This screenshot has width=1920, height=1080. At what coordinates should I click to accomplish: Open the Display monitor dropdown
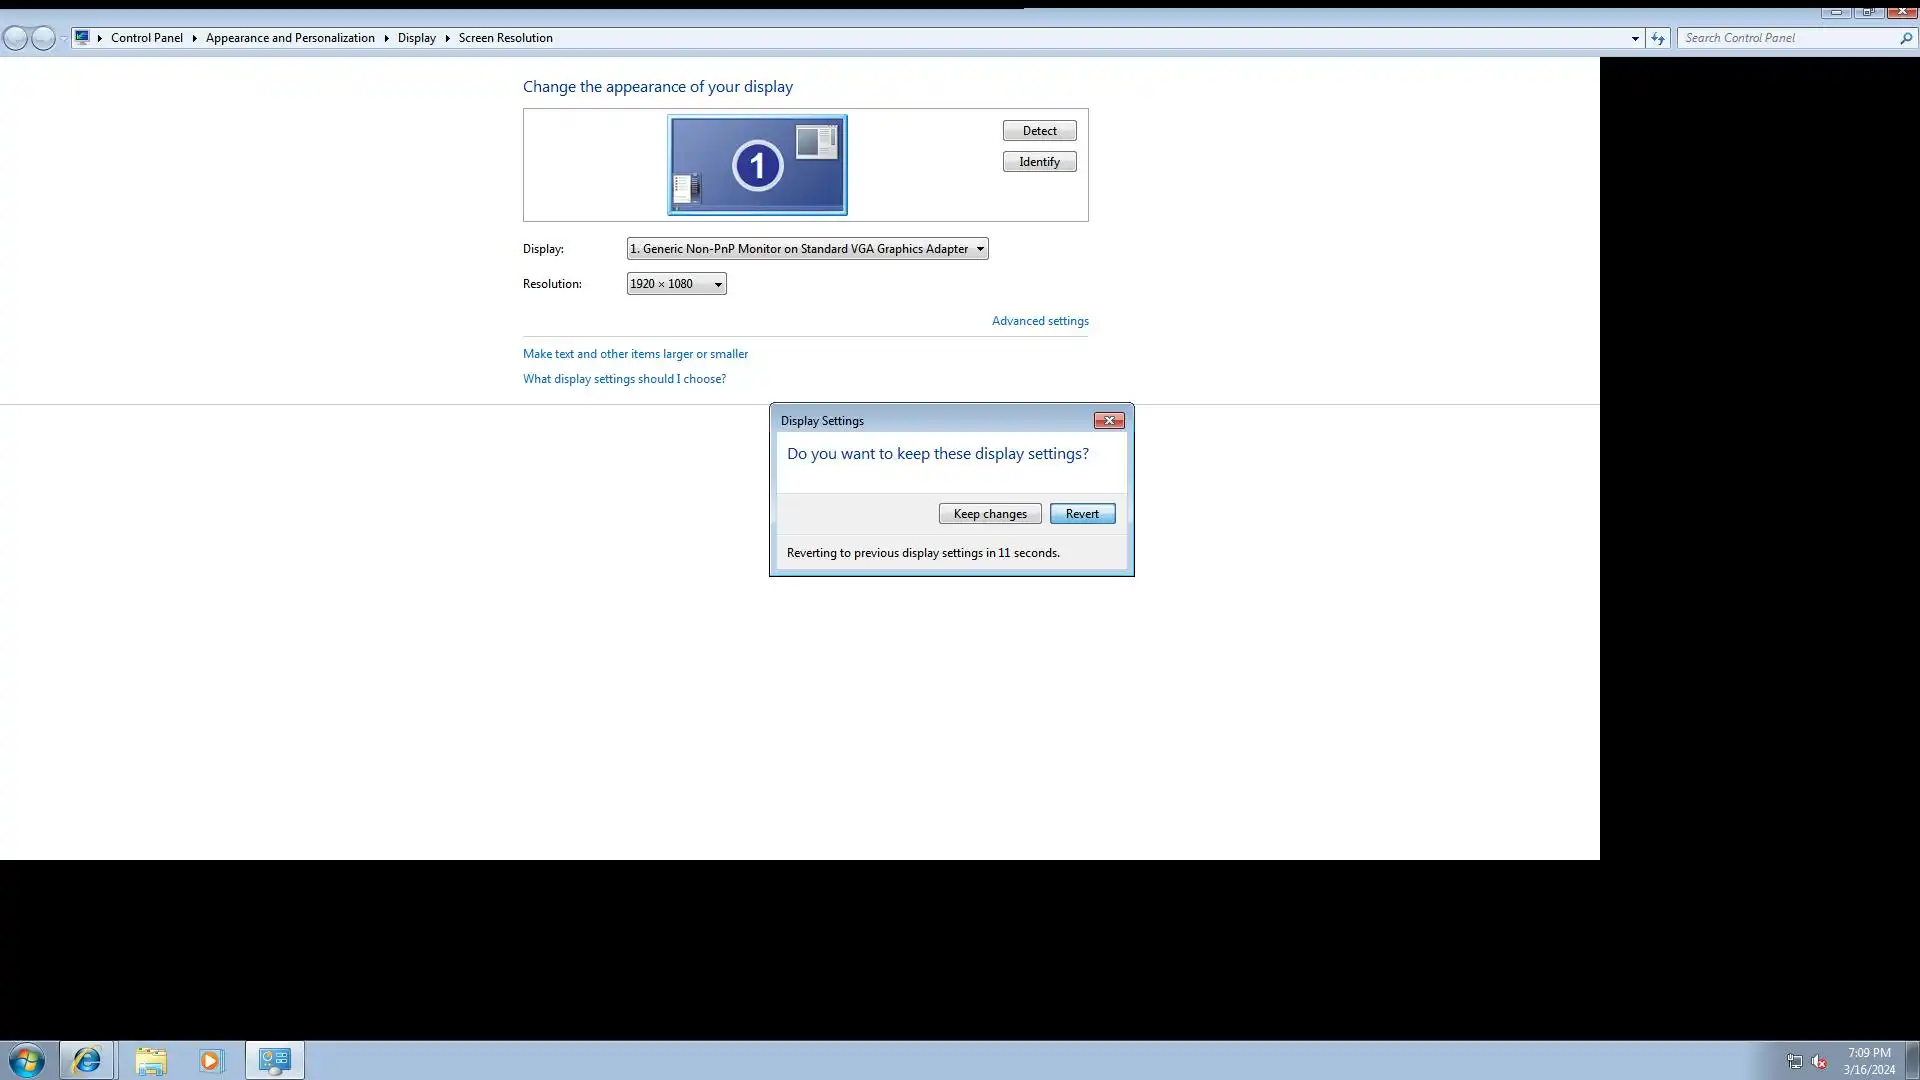click(x=807, y=249)
